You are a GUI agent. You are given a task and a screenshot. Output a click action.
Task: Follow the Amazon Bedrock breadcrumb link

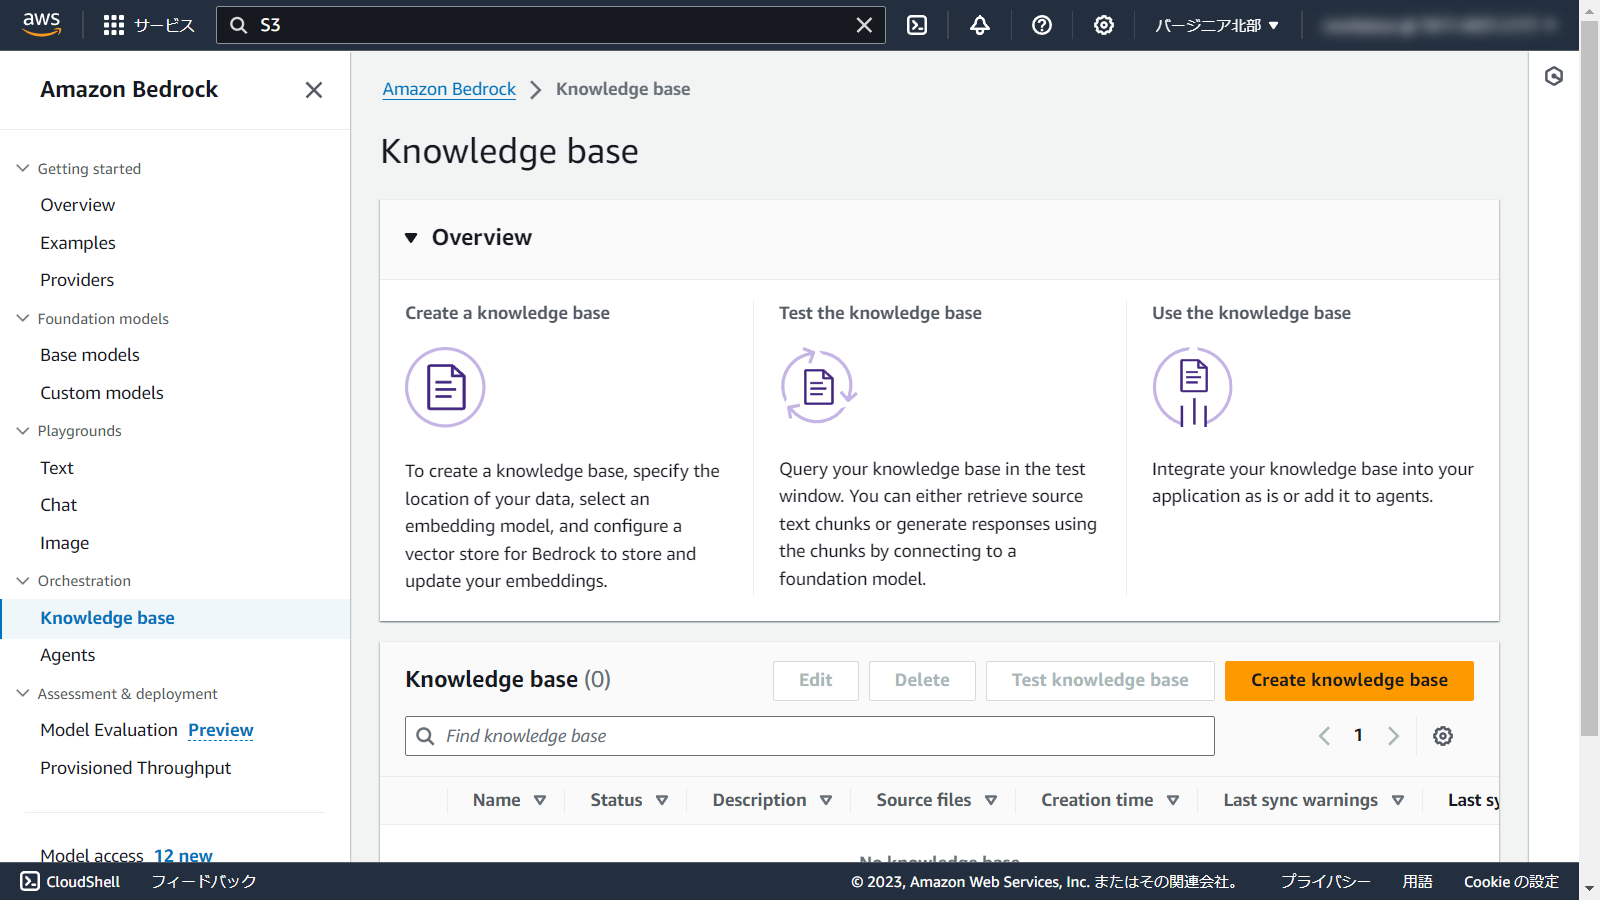click(x=449, y=89)
